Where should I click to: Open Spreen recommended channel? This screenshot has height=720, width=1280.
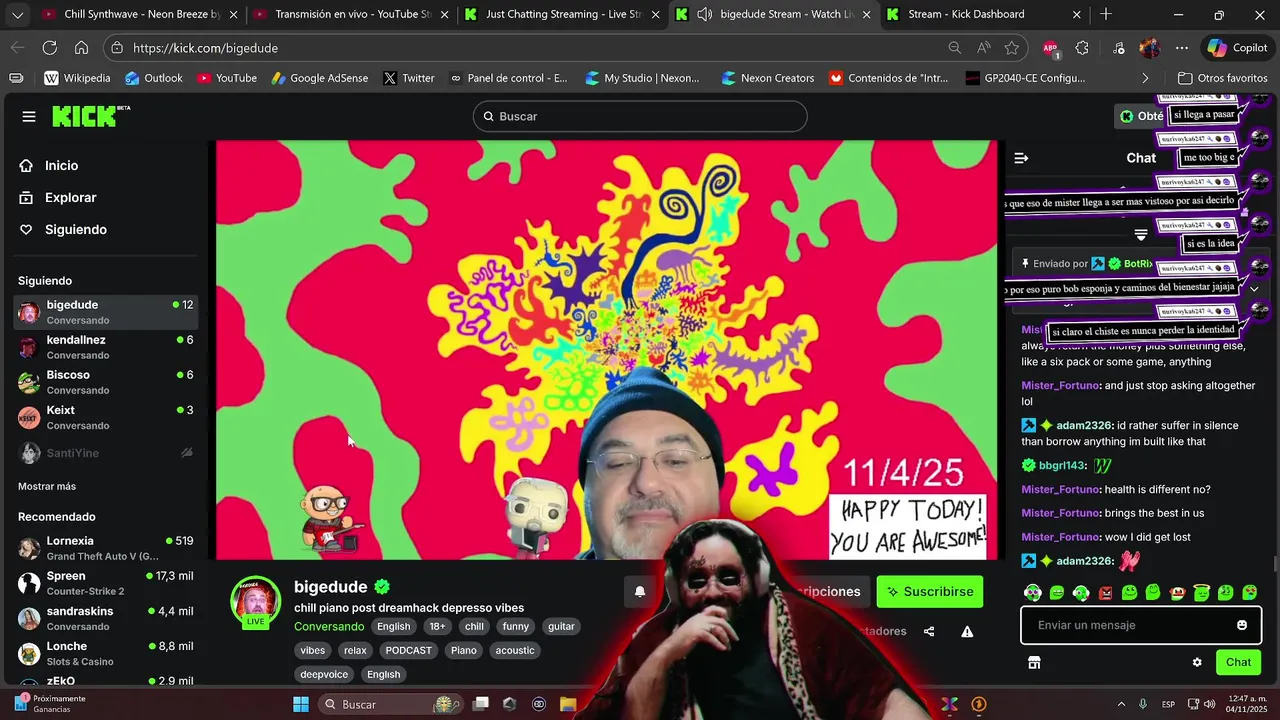[106, 583]
